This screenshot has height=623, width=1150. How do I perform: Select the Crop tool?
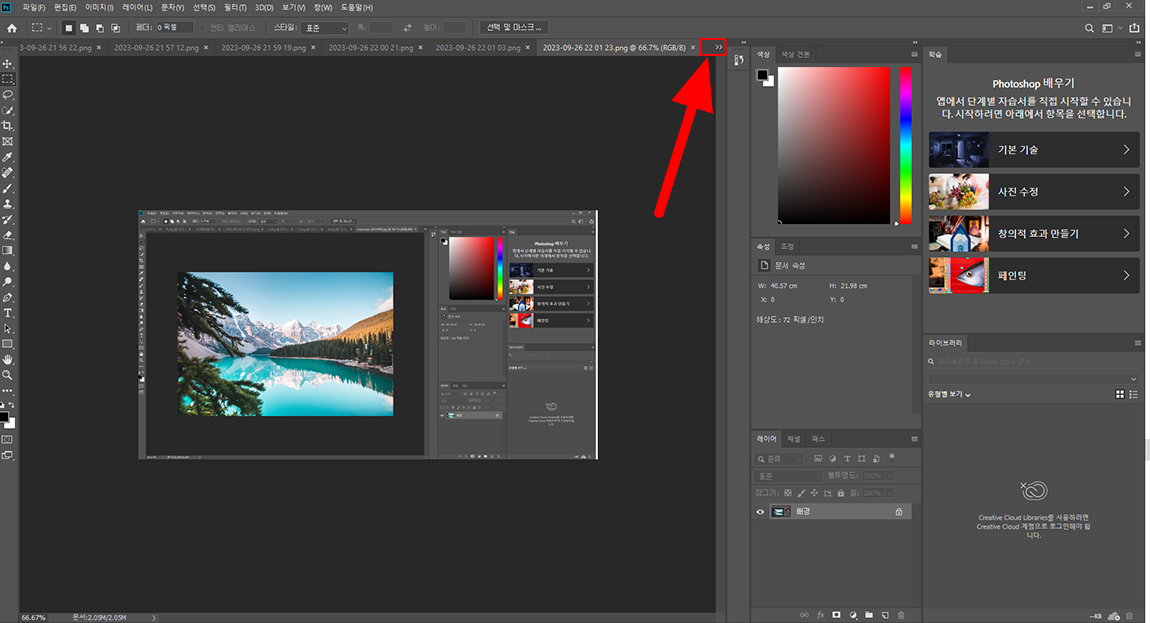click(x=7, y=126)
